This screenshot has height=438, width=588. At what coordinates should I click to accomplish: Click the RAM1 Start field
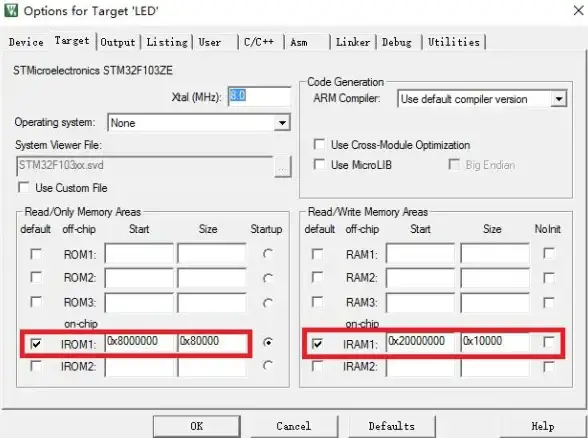click(x=420, y=254)
